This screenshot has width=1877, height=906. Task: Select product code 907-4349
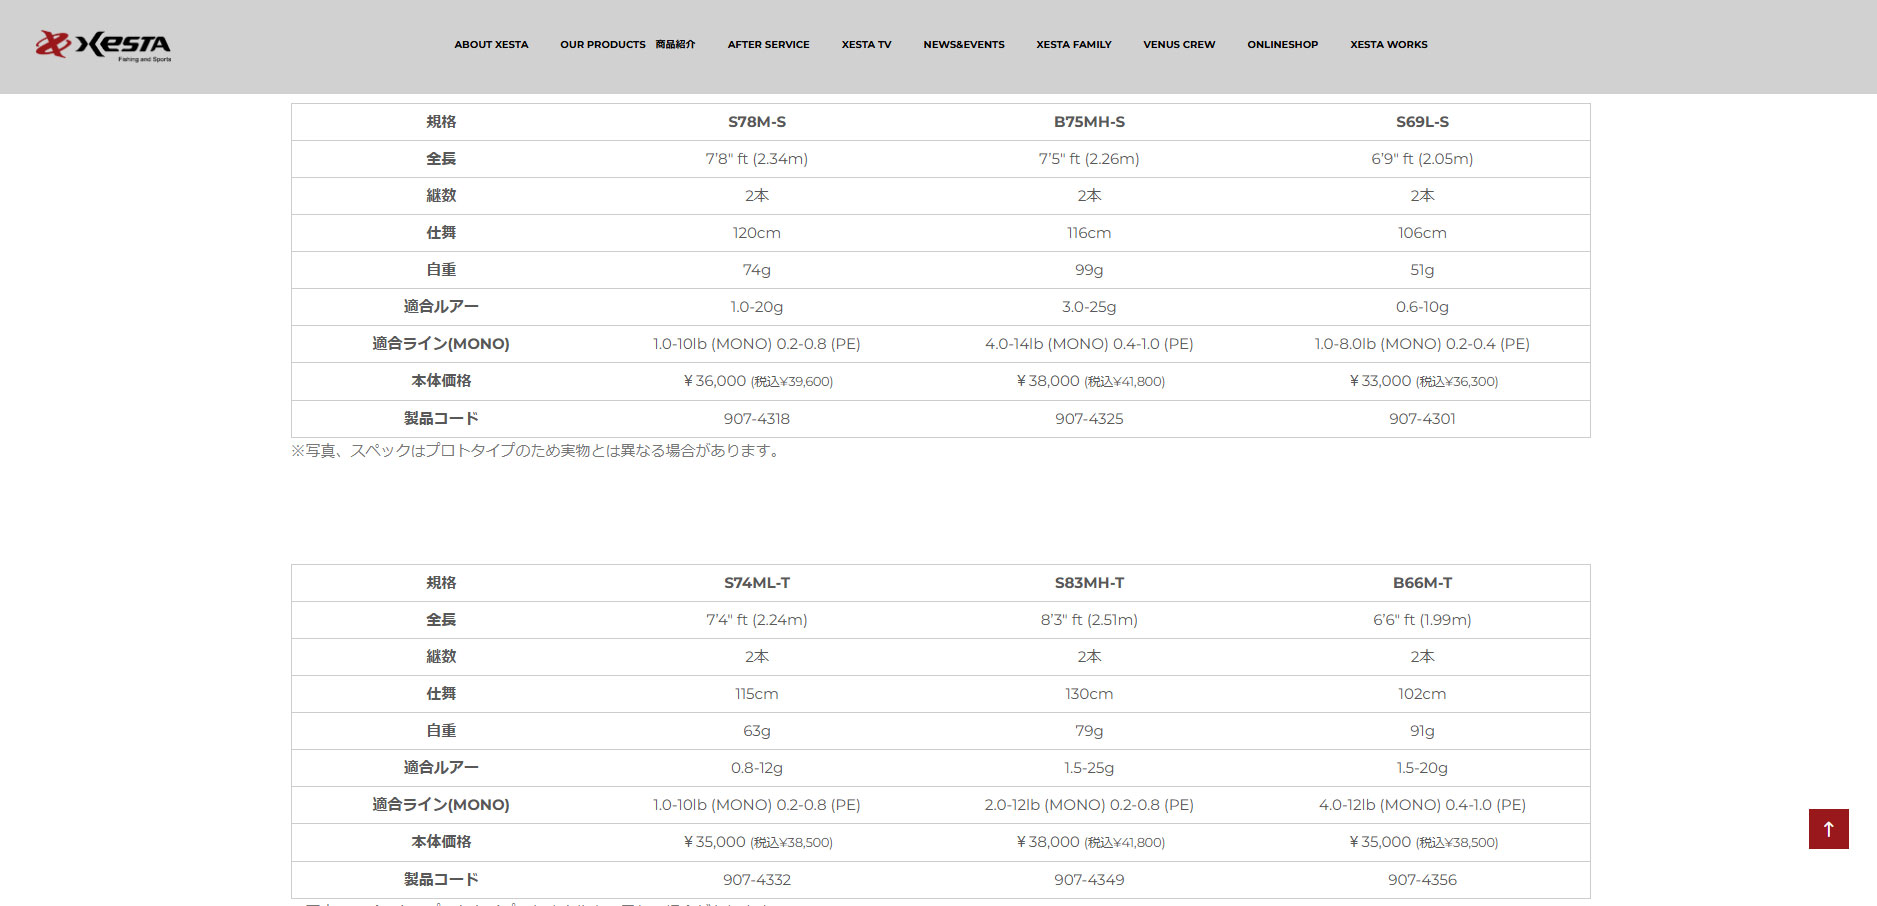tap(1089, 880)
